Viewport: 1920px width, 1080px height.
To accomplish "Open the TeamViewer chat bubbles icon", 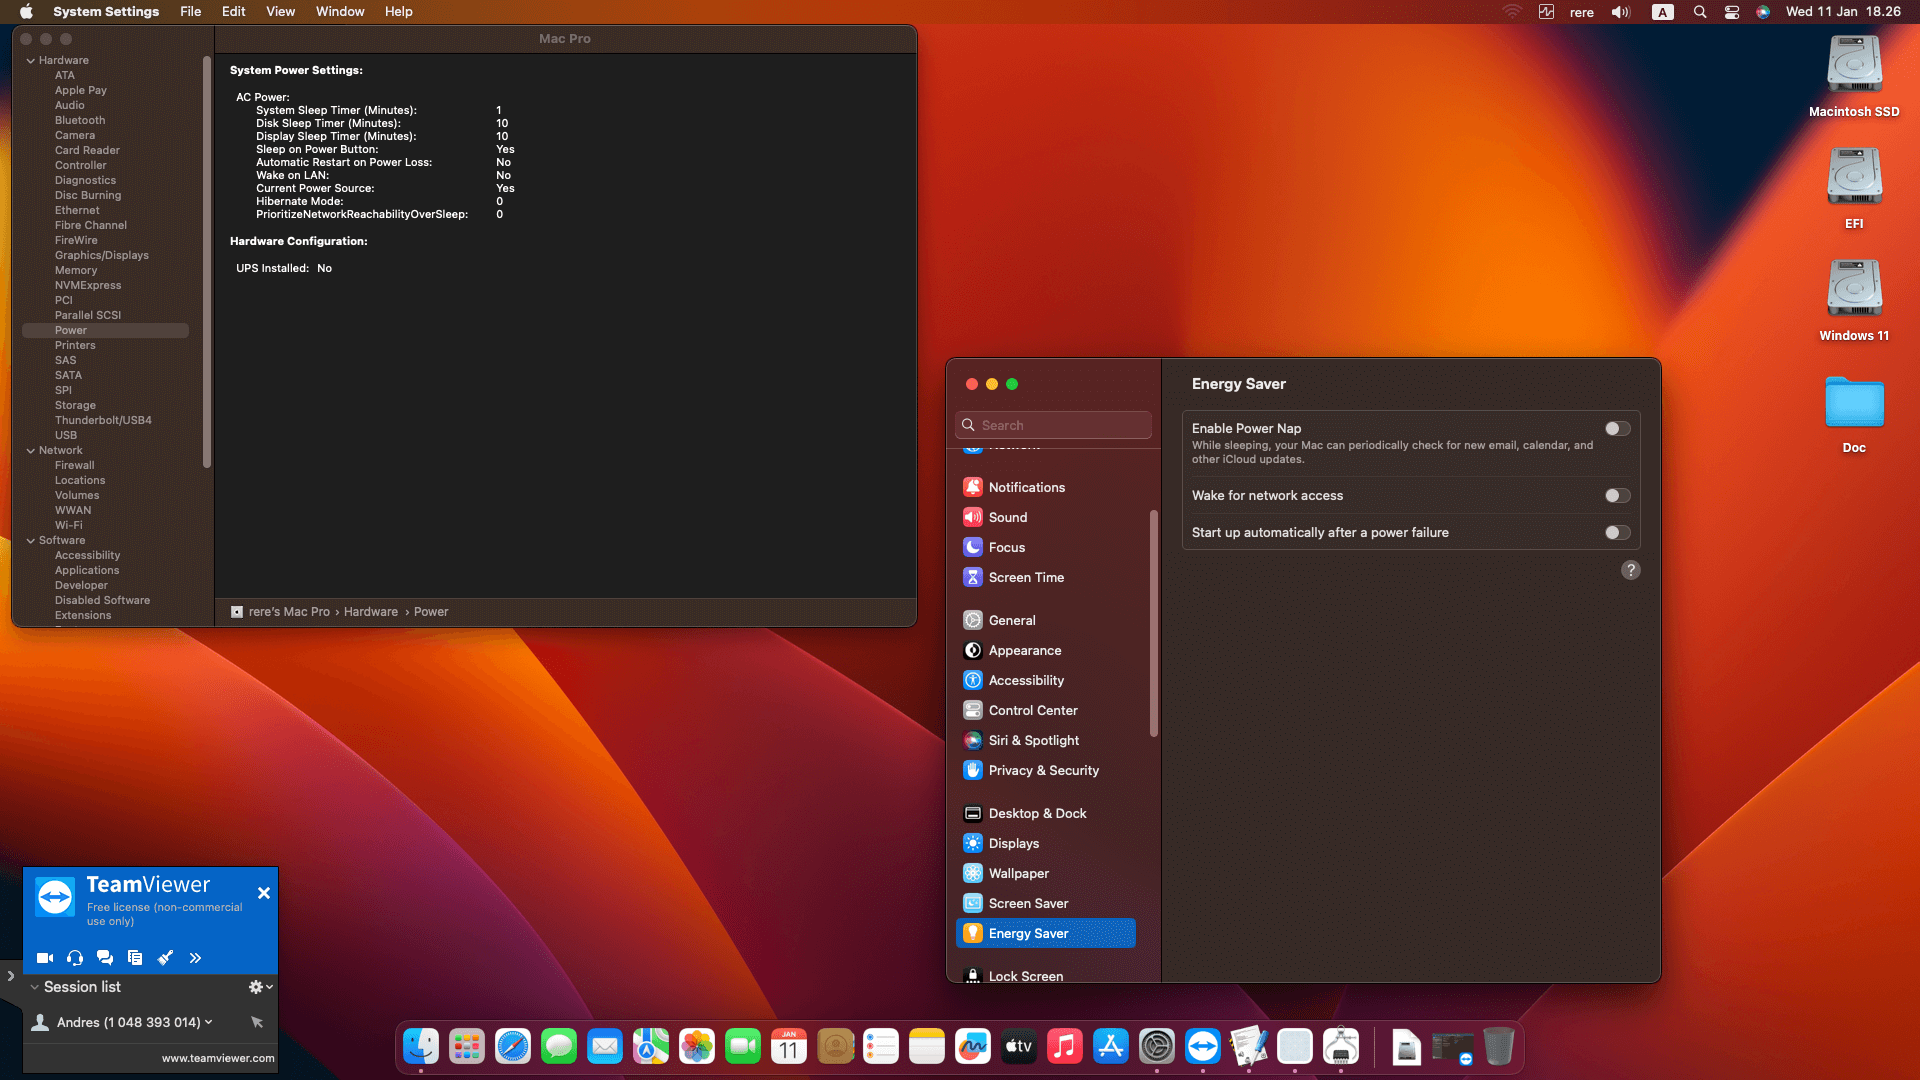I will tap(105, 958).
